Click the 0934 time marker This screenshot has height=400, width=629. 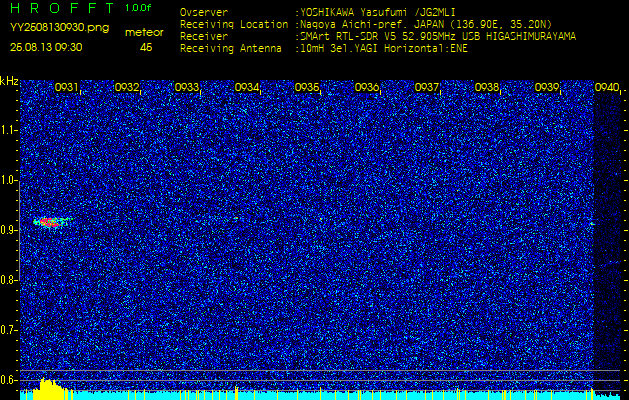pyautogui.click(x=247, y=87)
